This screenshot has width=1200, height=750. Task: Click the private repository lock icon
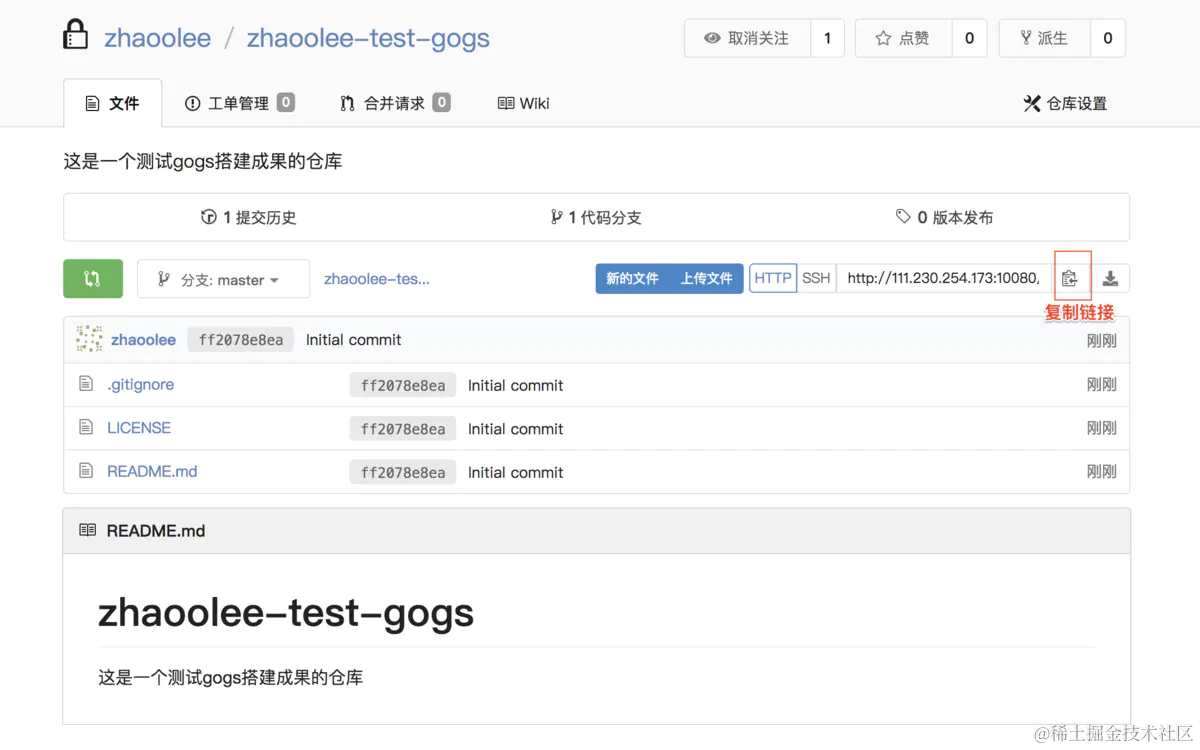pyautogui.click(x=76, y=36)
